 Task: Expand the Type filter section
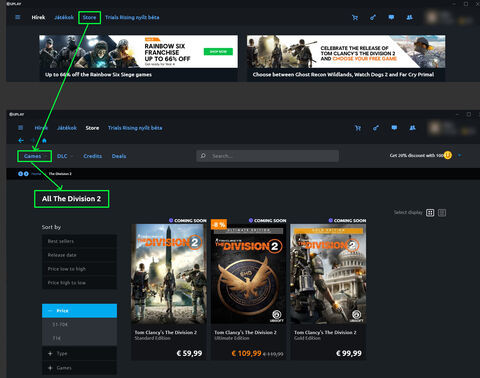click(x=79, y=353)
